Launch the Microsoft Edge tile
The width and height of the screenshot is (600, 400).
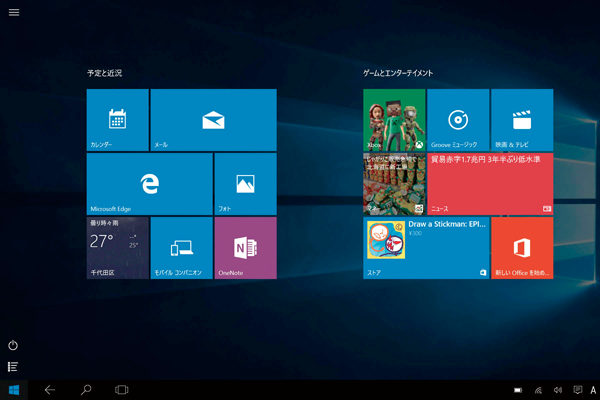click(150, 184)
